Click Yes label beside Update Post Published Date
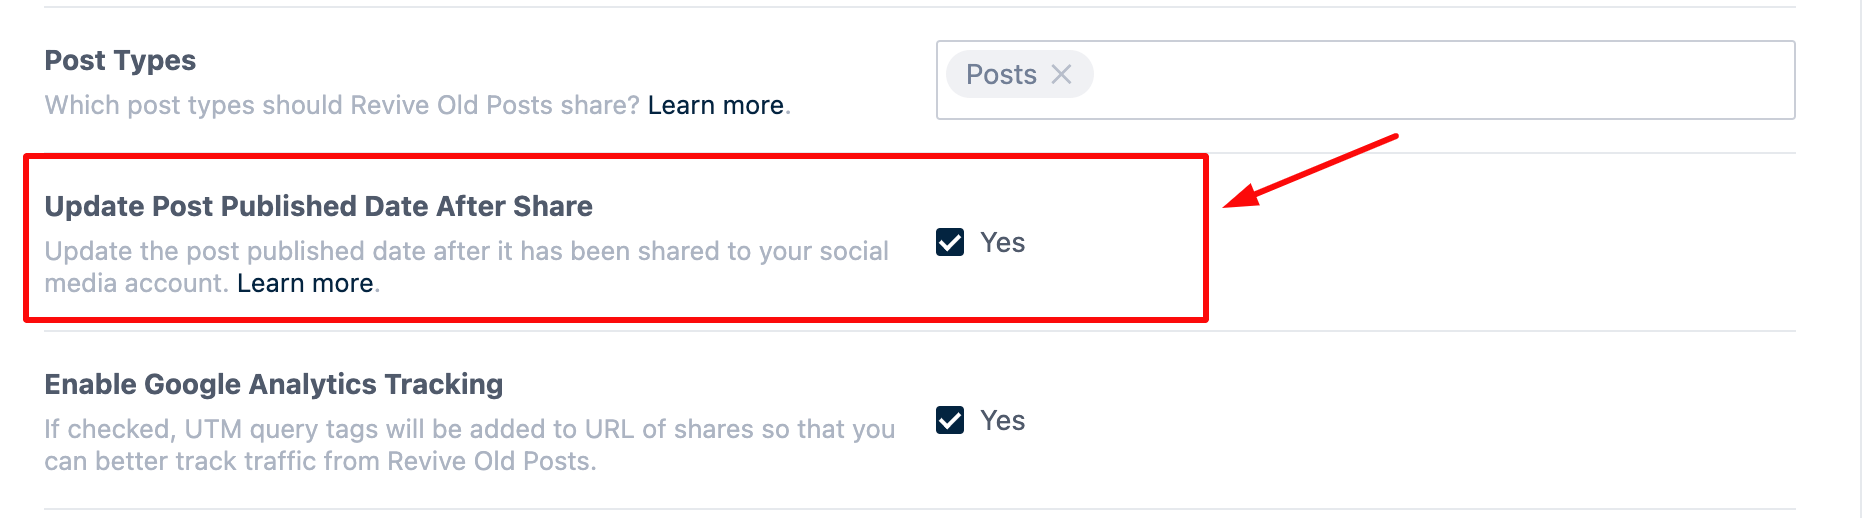Image resolution: width=1866 pixels, height=518 pixels. (1002, 243)
